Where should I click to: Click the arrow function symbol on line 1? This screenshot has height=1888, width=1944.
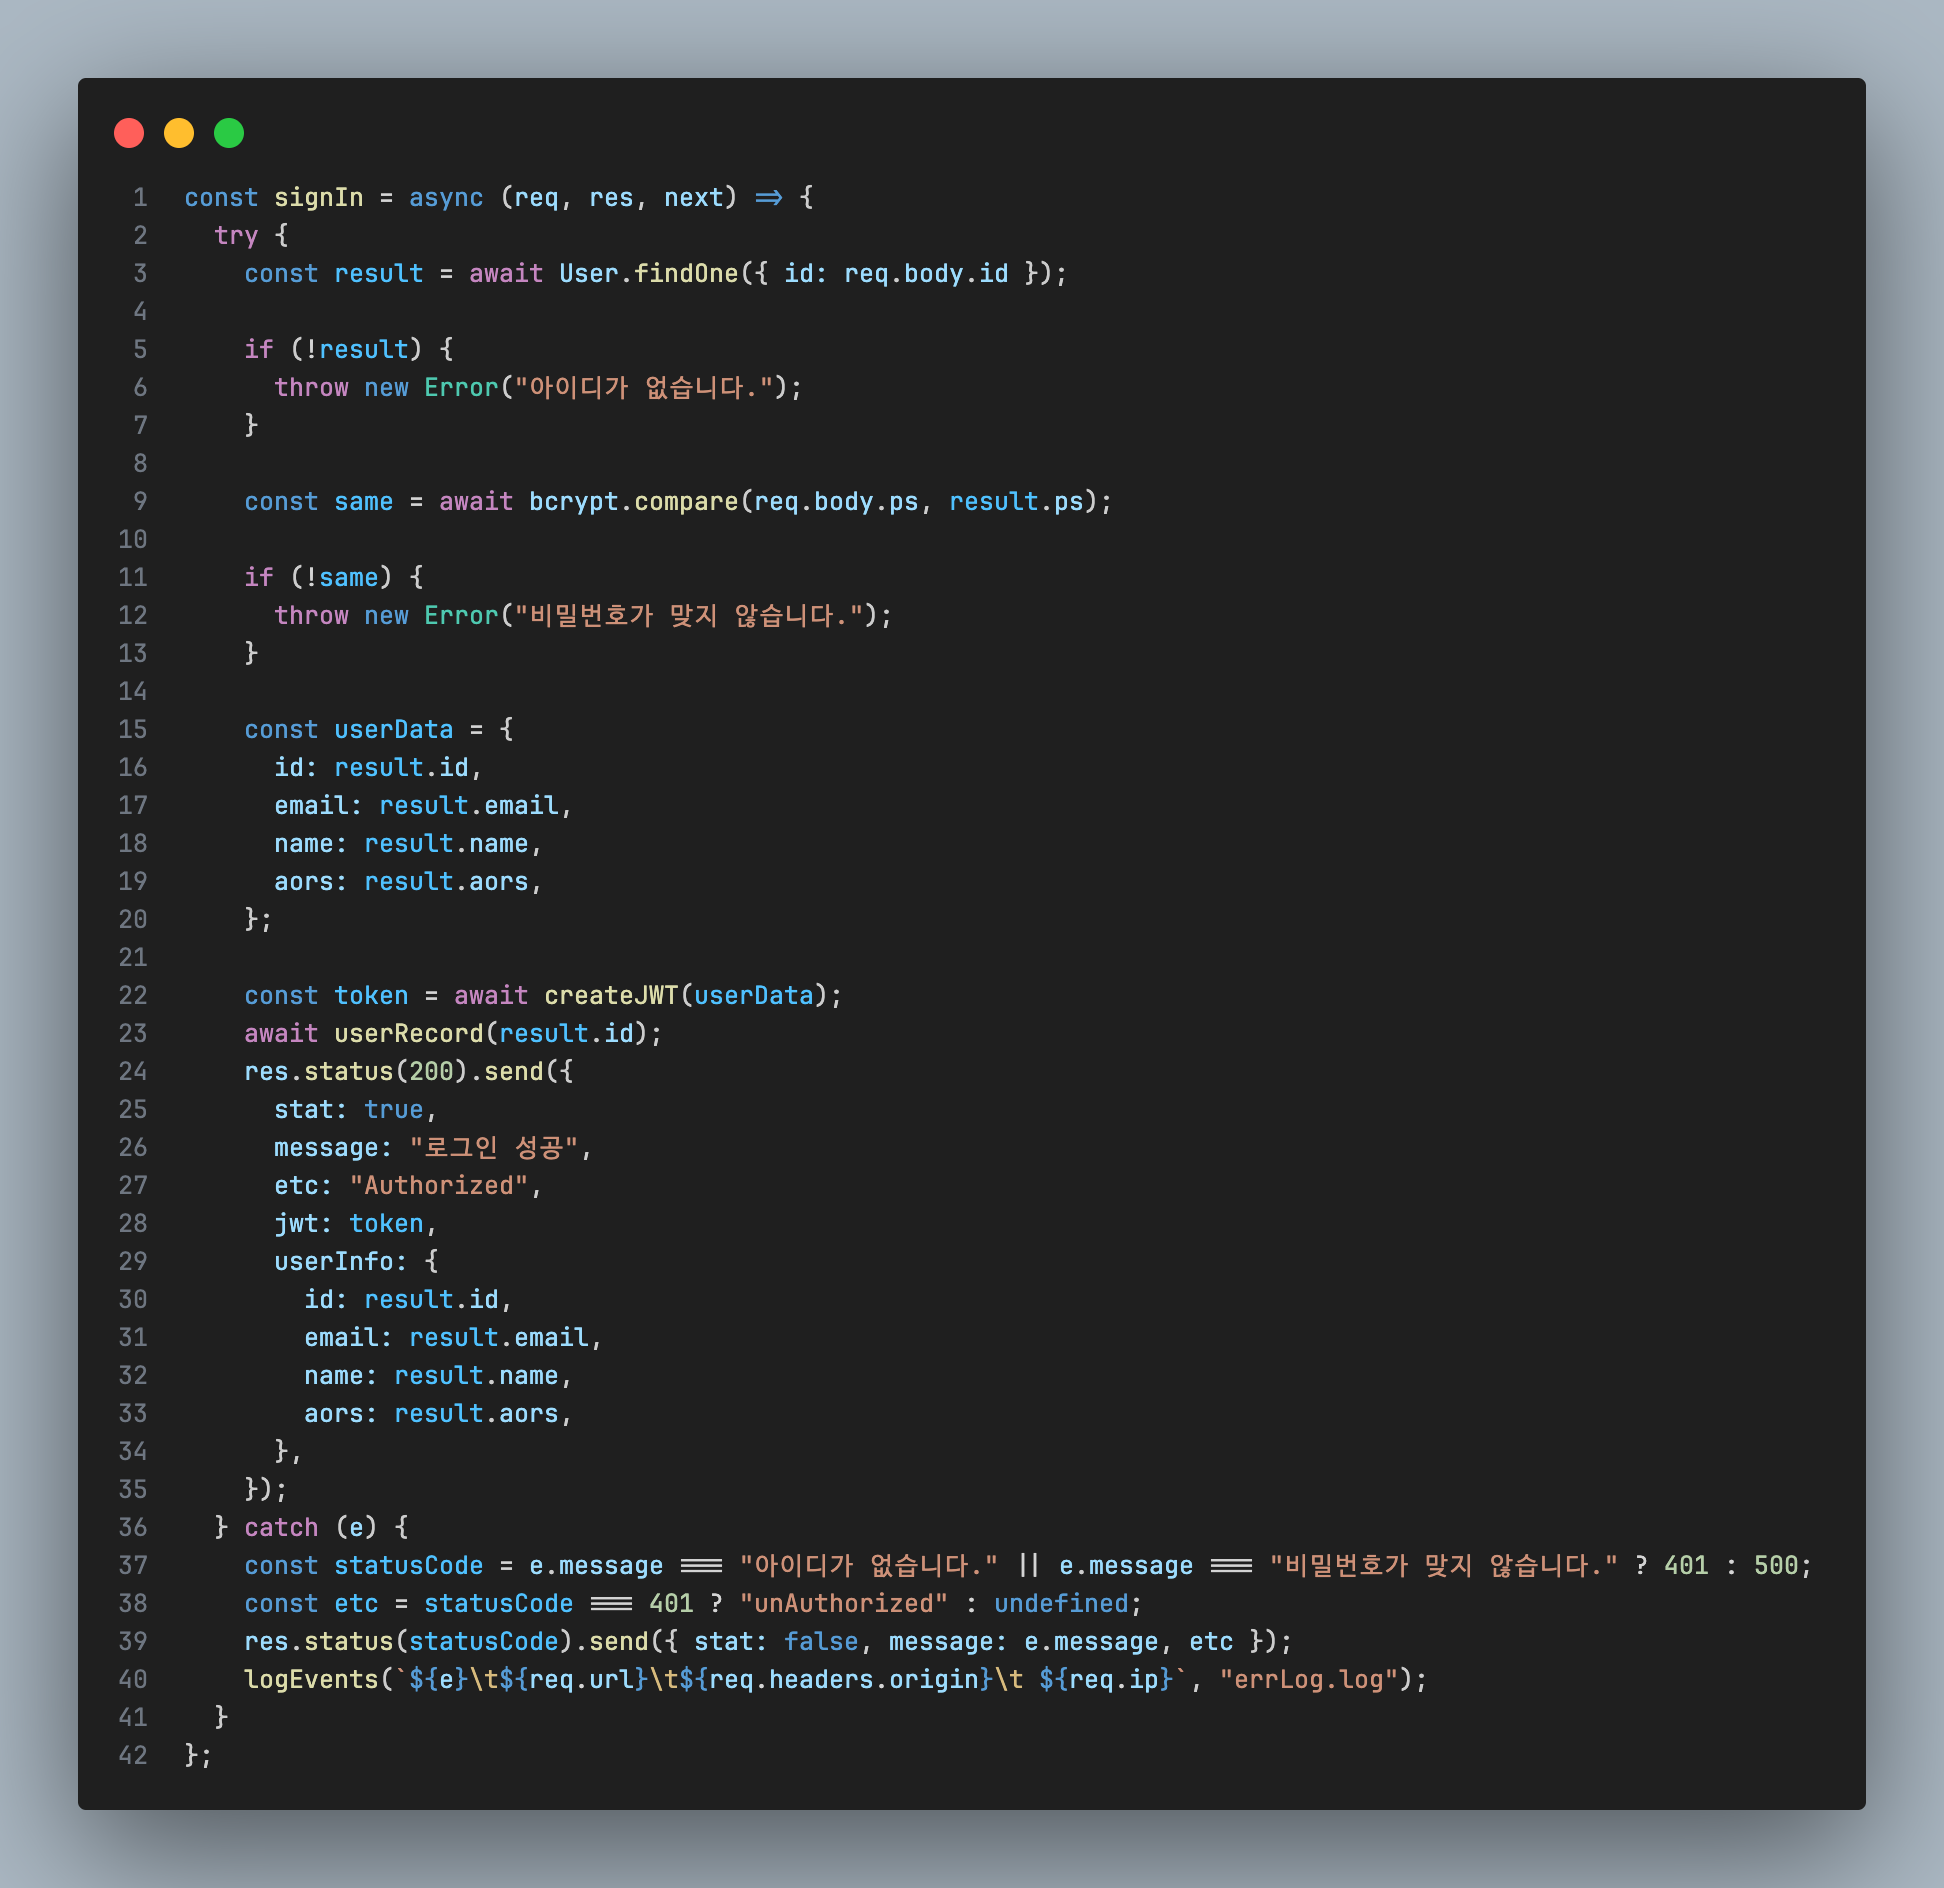[768, 198]
